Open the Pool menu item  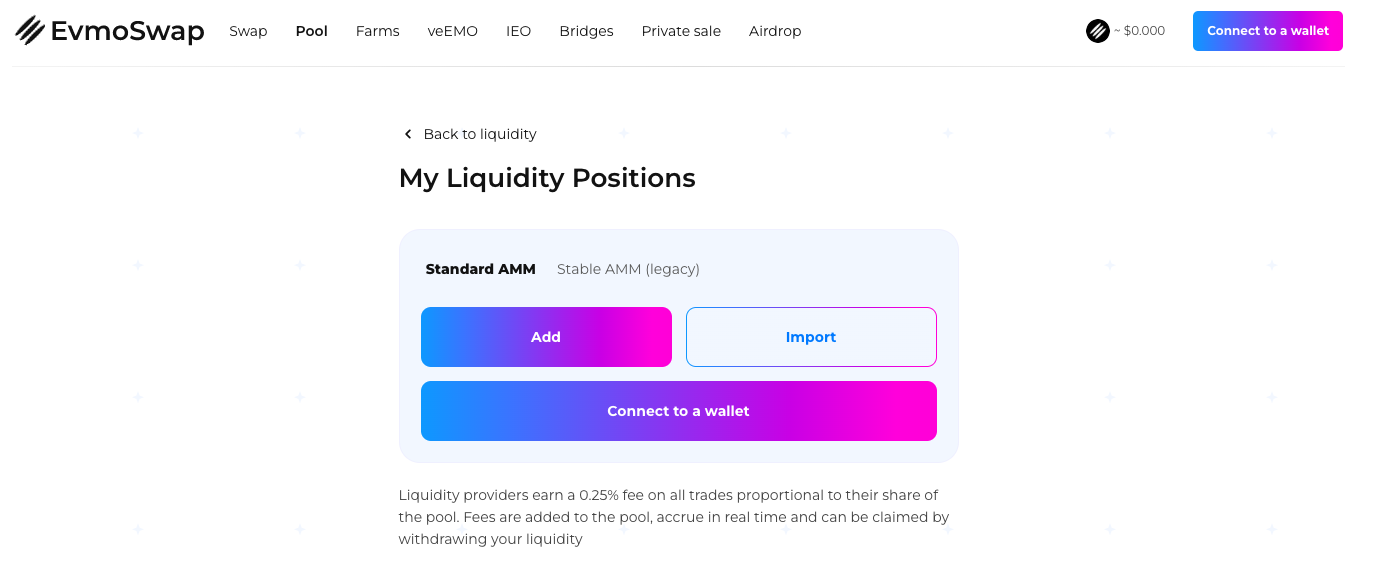click(x=312, y=31)
